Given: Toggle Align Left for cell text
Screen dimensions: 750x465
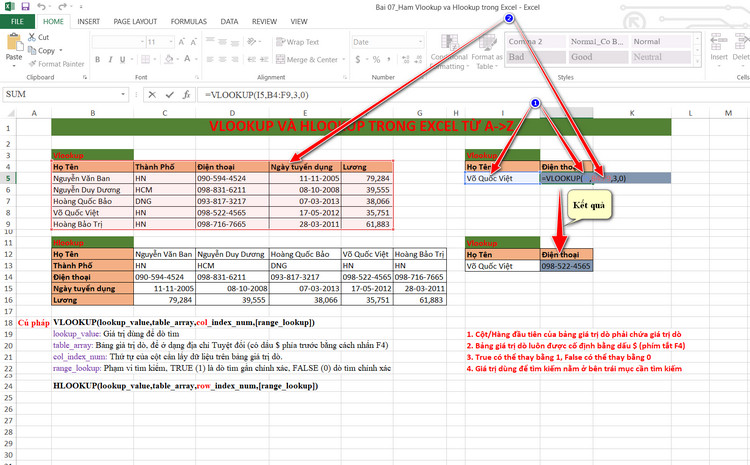Looking at the screenshot, I should [x=210, y=59].
